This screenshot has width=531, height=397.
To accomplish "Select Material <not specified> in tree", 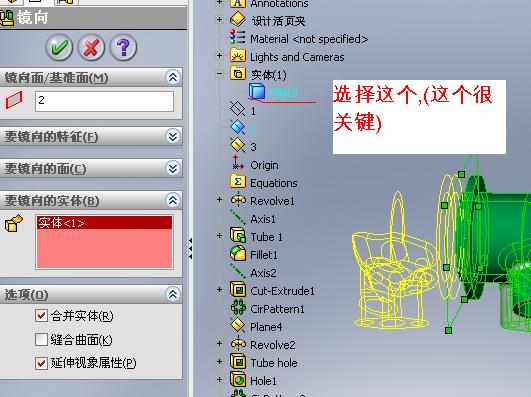I will point(309,39).
